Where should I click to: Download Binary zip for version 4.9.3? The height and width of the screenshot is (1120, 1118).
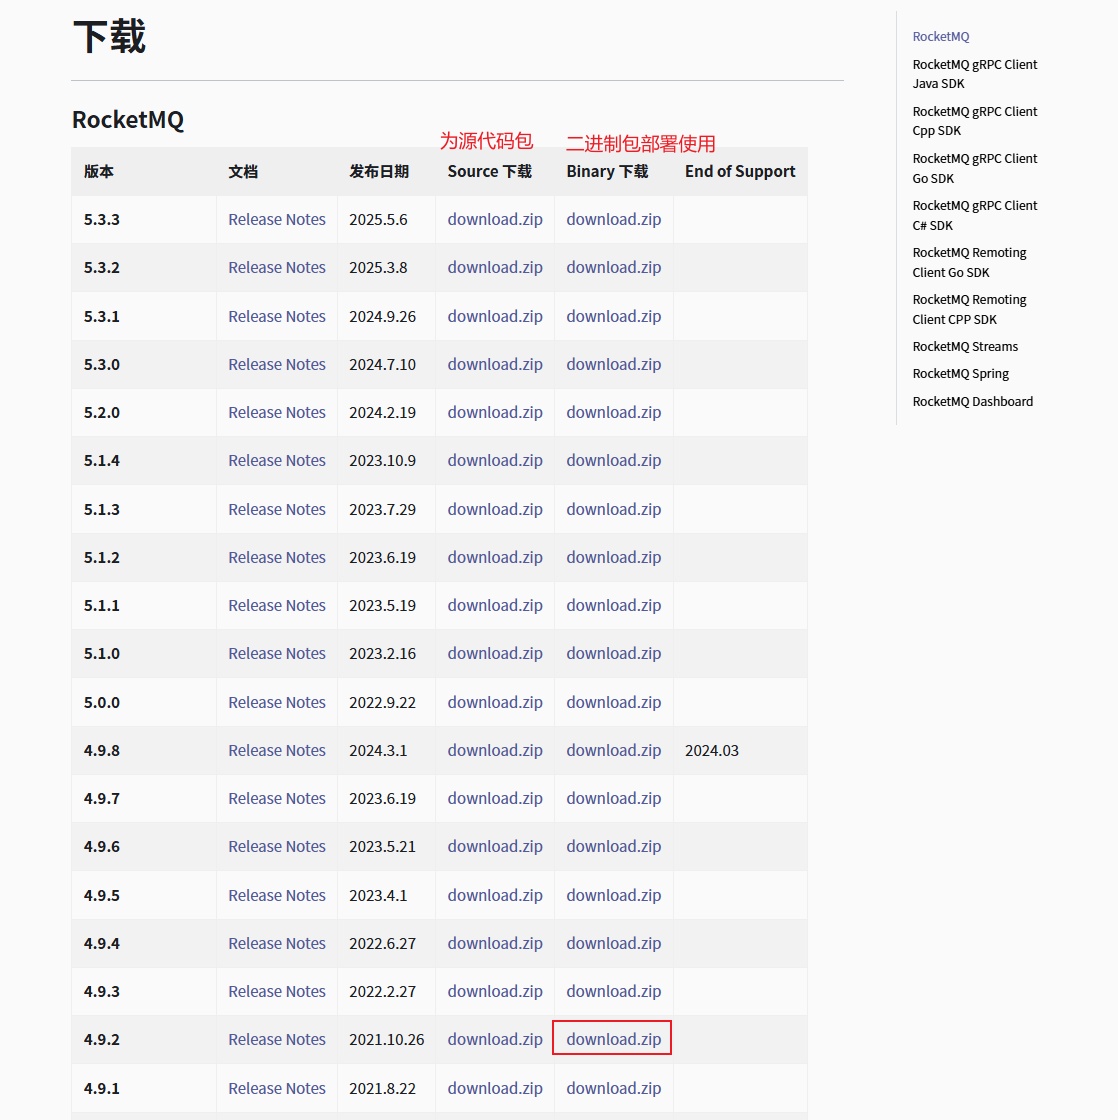pos(614,991)
